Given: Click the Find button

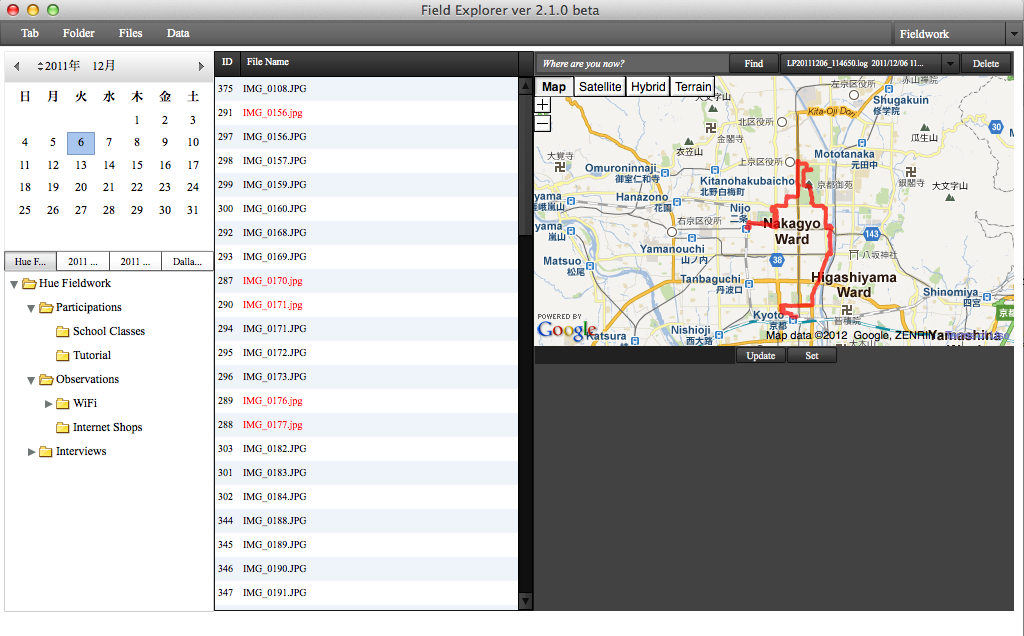Looking at the screenshot, I should point(754,63).
